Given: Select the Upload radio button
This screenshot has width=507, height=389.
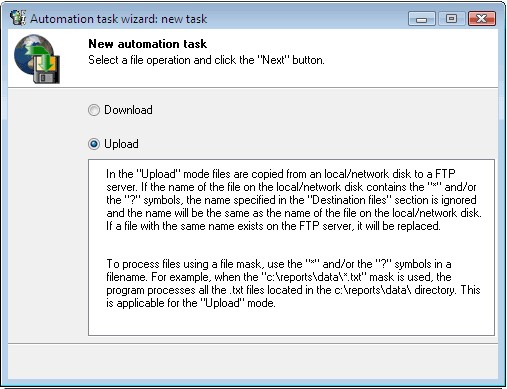Looking at the screenshot, I should tap(94, 144).
